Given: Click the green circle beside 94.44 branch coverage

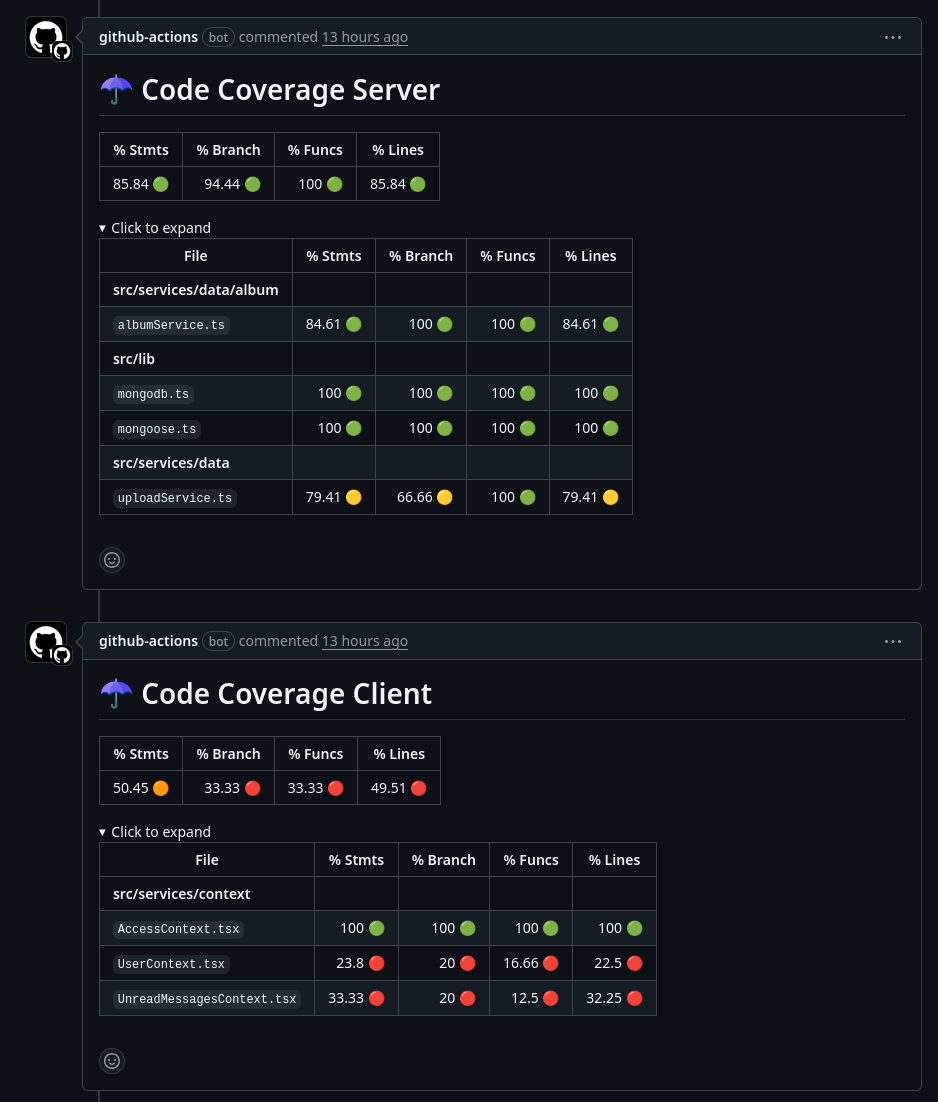Looking at the screenshot, I should tap(252, 184).
